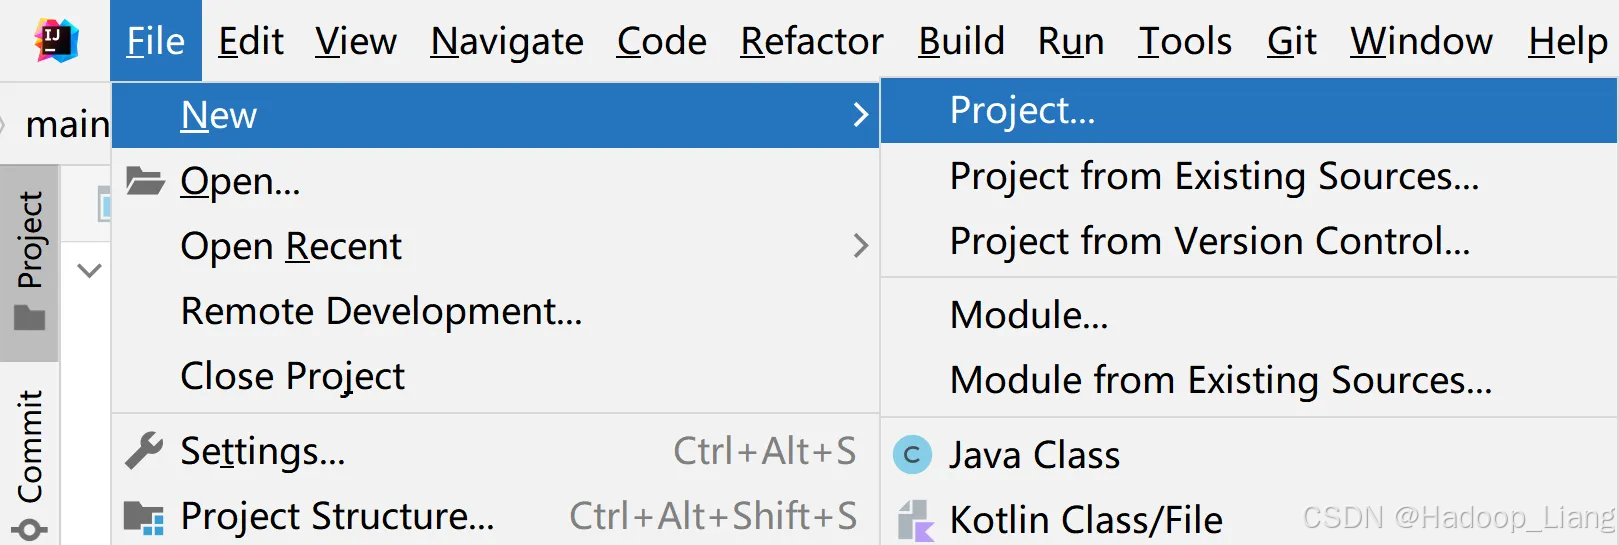Click the IntelliJ IDEA logo icon
This screenshot has width=1619, height=545.
pos(56,40)
